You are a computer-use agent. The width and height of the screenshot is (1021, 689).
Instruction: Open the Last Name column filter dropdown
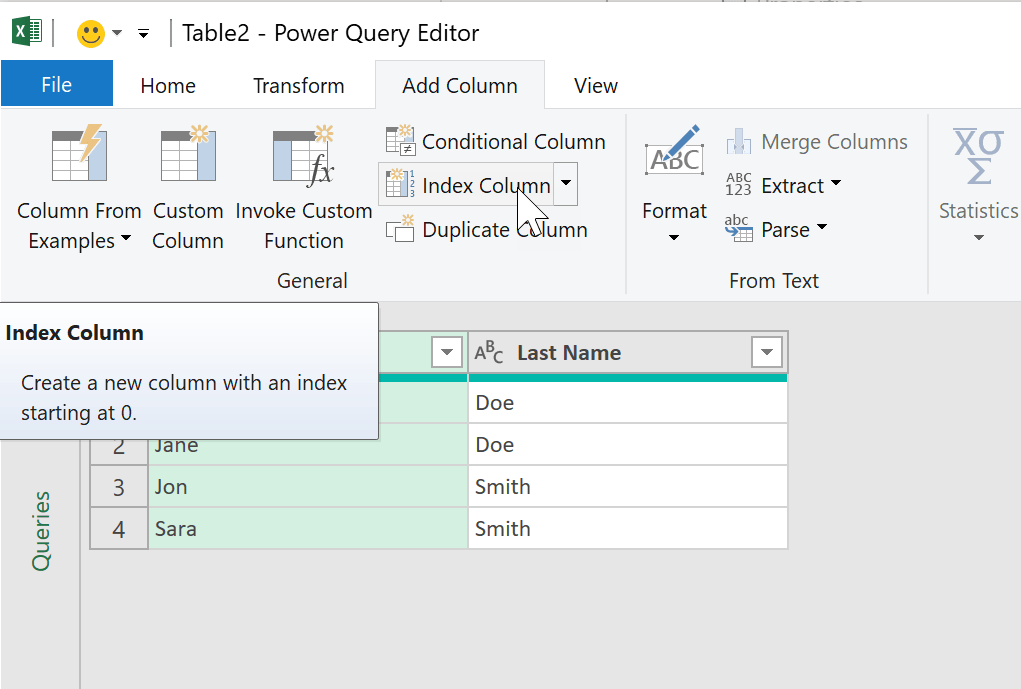(767, 352)
